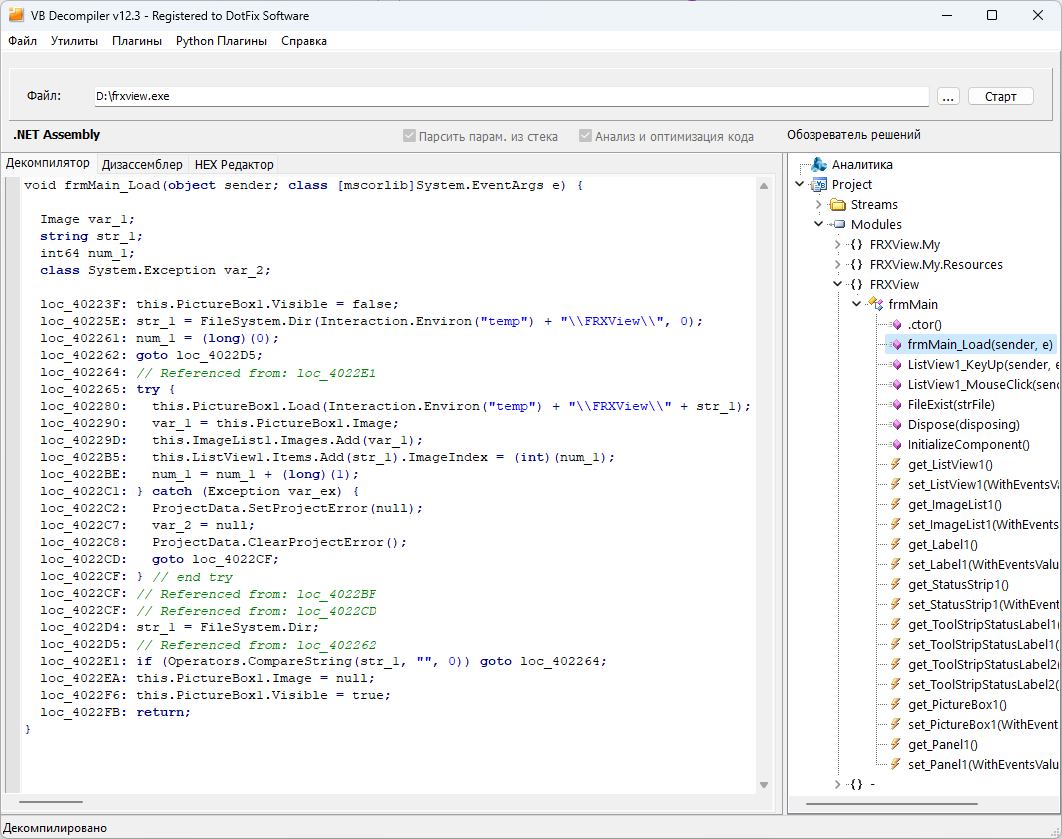Viewport: 1062px width, 839px height.
Task: Click the Аналитика tree icon
Action: coord(820,165)
